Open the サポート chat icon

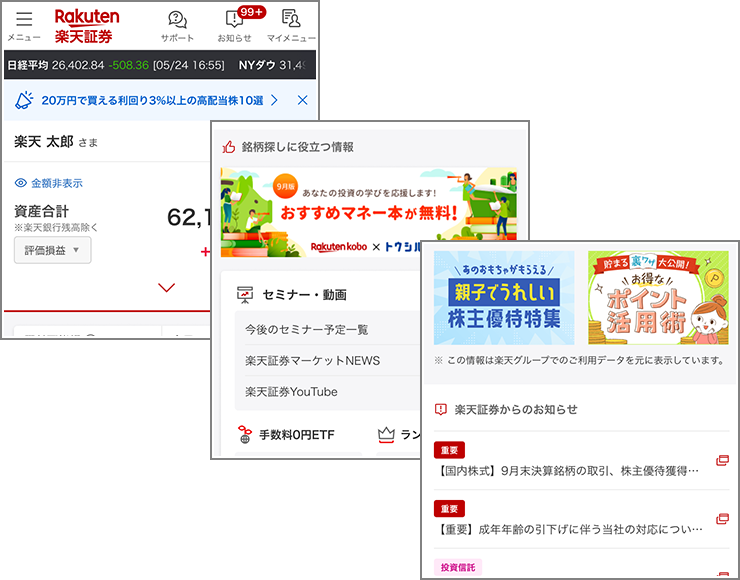pos(177,20)
